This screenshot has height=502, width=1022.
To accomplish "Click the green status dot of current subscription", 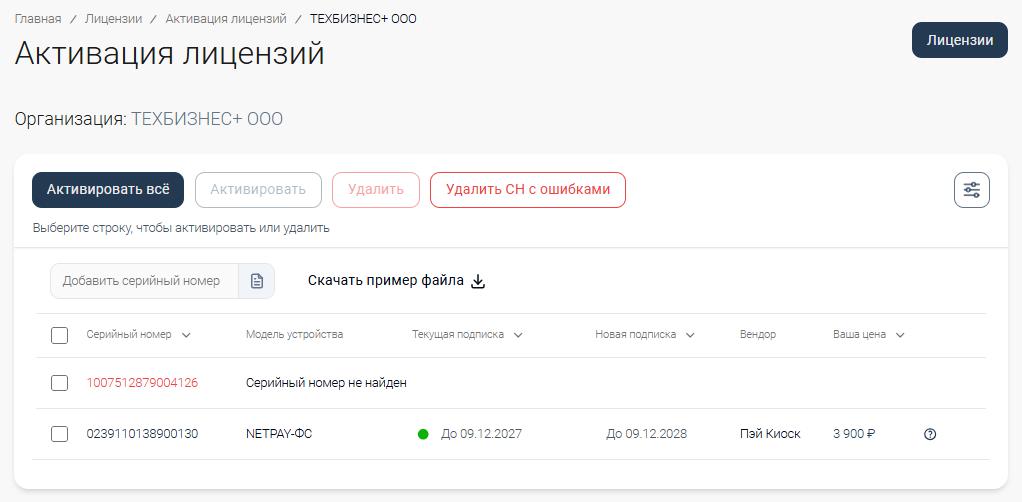I will [x=423, y=434].
